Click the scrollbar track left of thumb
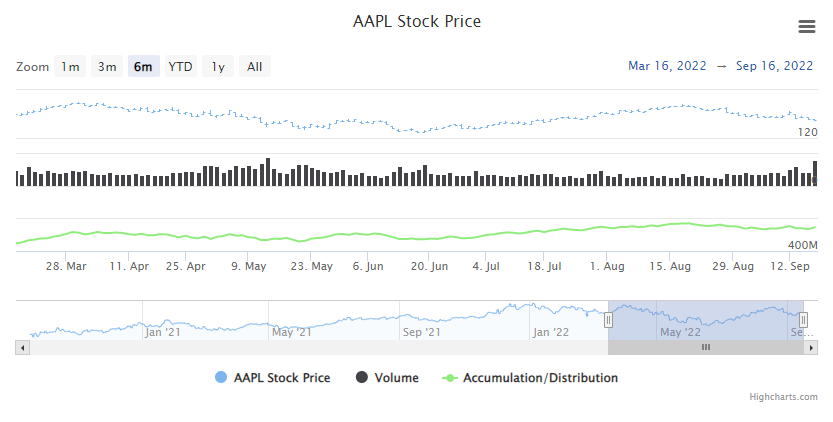The width and height of the screenshot is (833, 422). (x=300, y=347)
